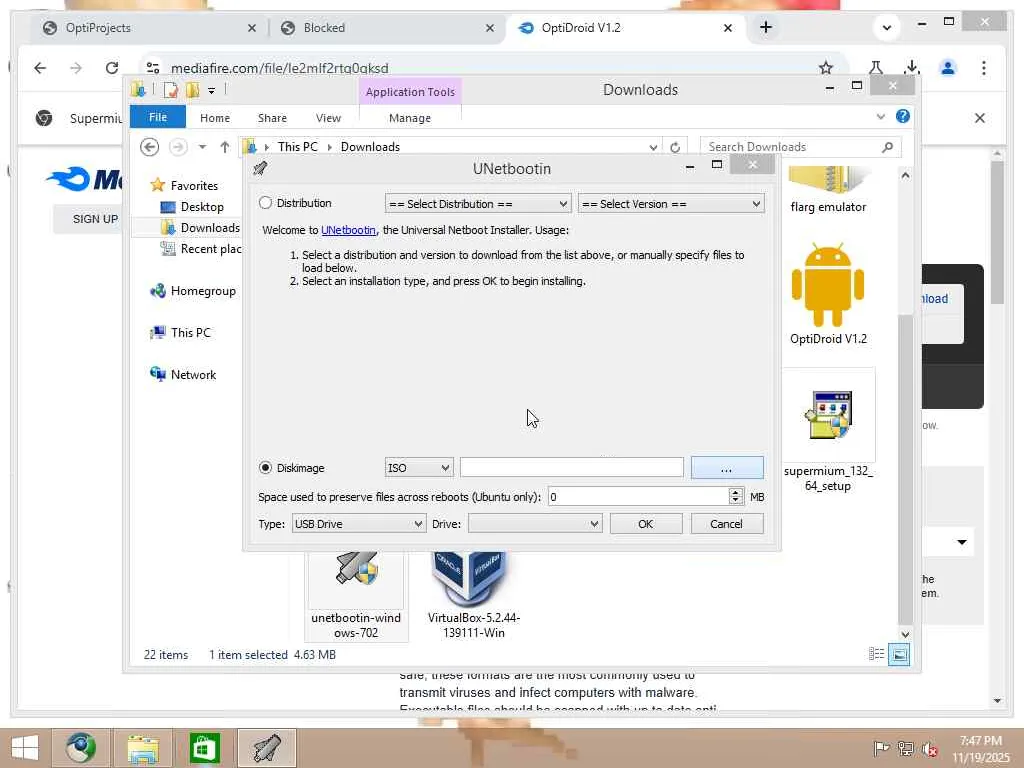Open File Explorer from the taskbar
The image size is (1024, 768).
pyautogui.click(x=143, y=748)
